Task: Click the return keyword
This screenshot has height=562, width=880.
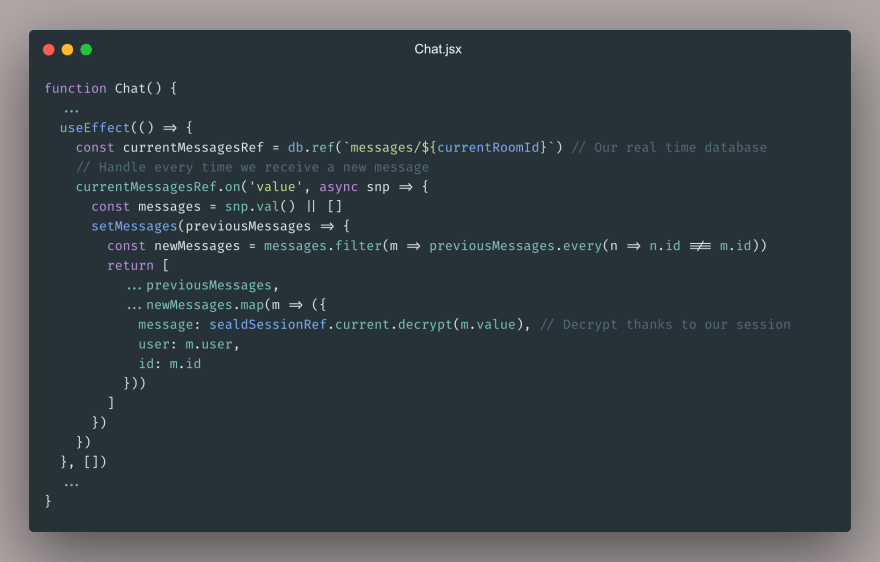Action: [130, 266]
